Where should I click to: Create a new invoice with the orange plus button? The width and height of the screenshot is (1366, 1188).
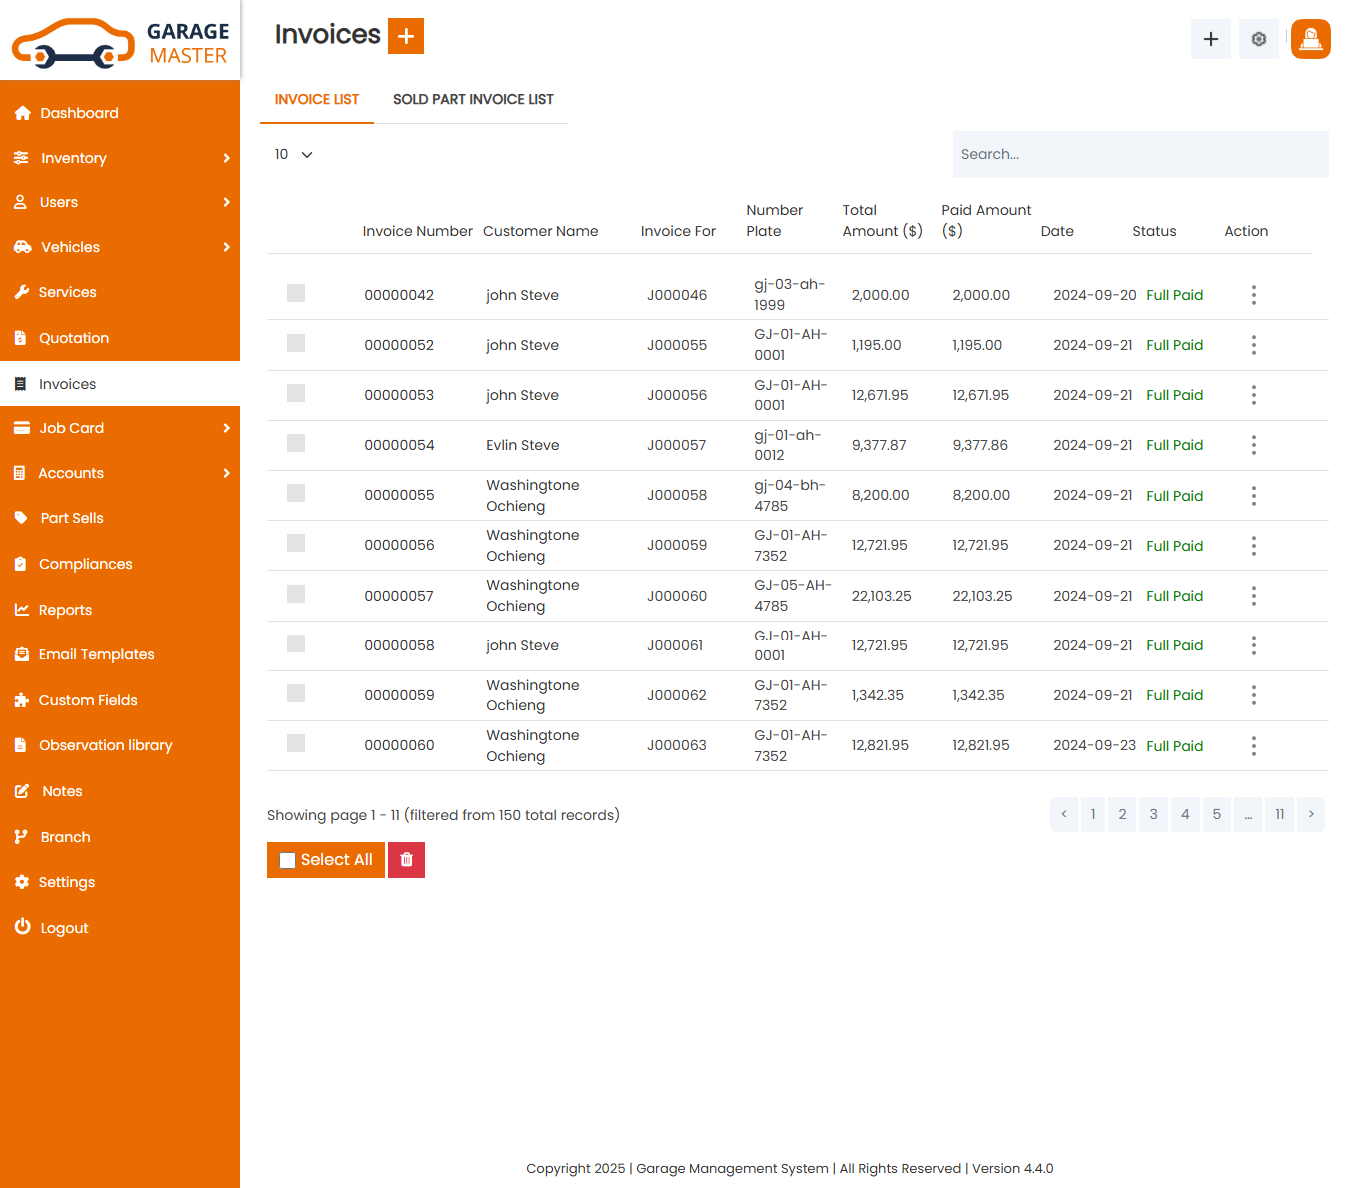tap(406, 35)
